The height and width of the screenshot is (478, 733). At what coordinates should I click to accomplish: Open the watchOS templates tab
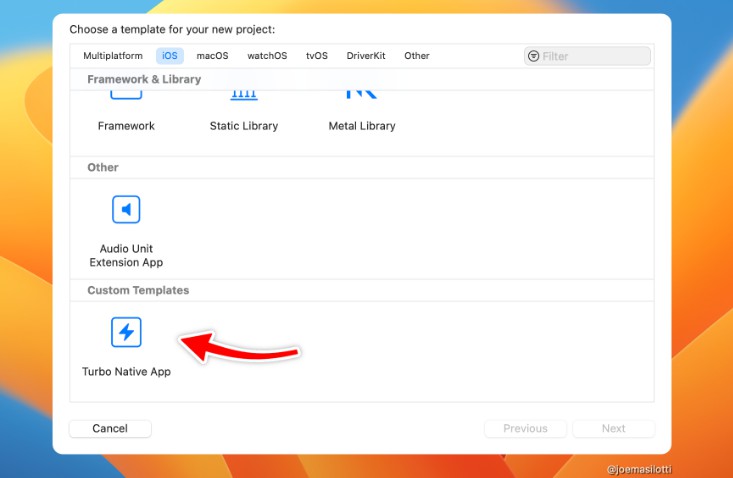click(267, 56)
